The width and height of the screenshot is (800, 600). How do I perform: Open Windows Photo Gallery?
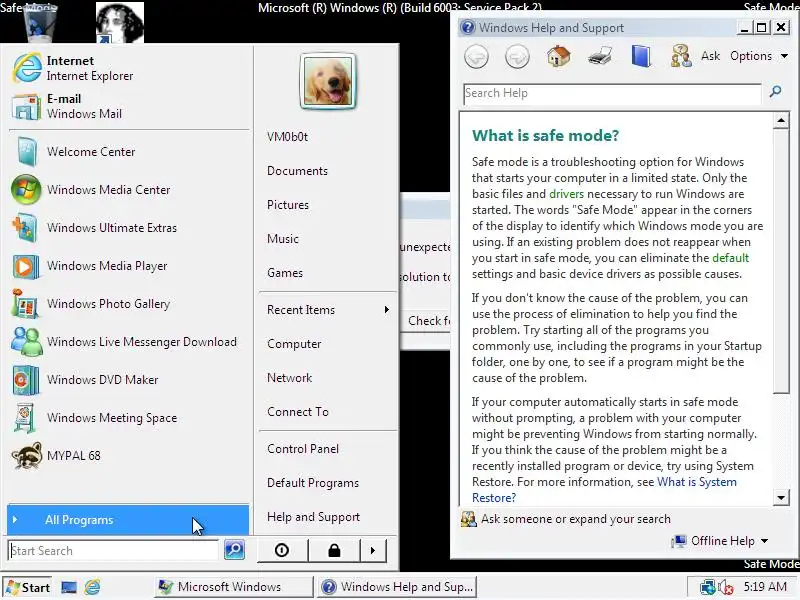pos(128,304)
